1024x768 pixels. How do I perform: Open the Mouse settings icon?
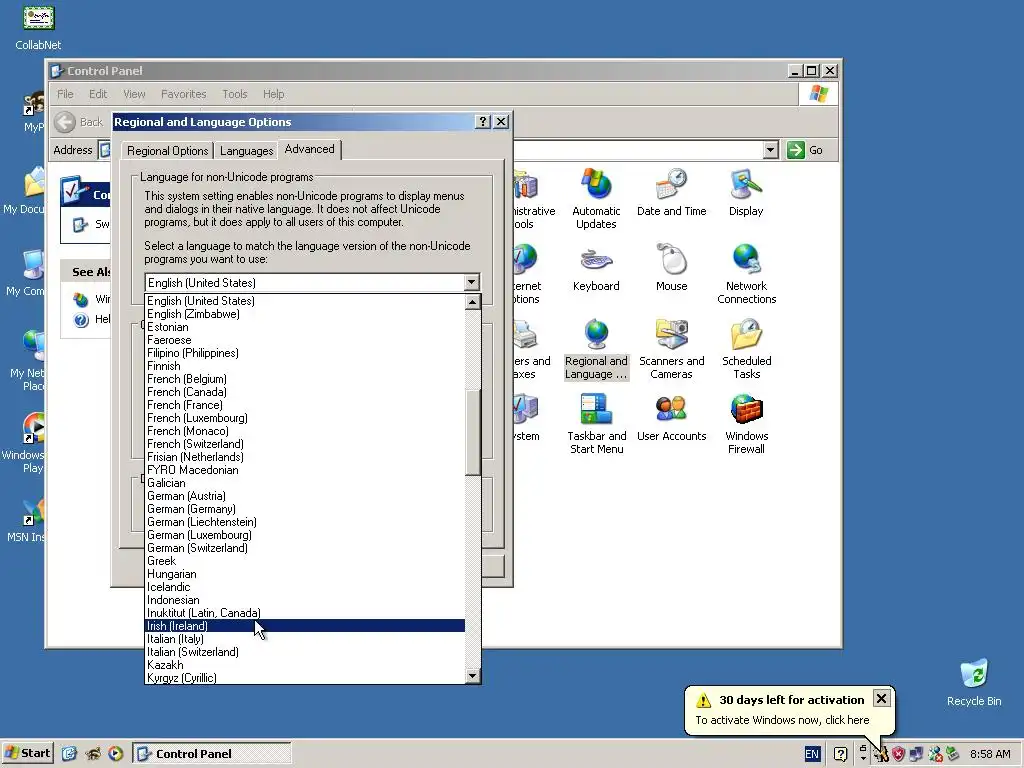(671, 268)
